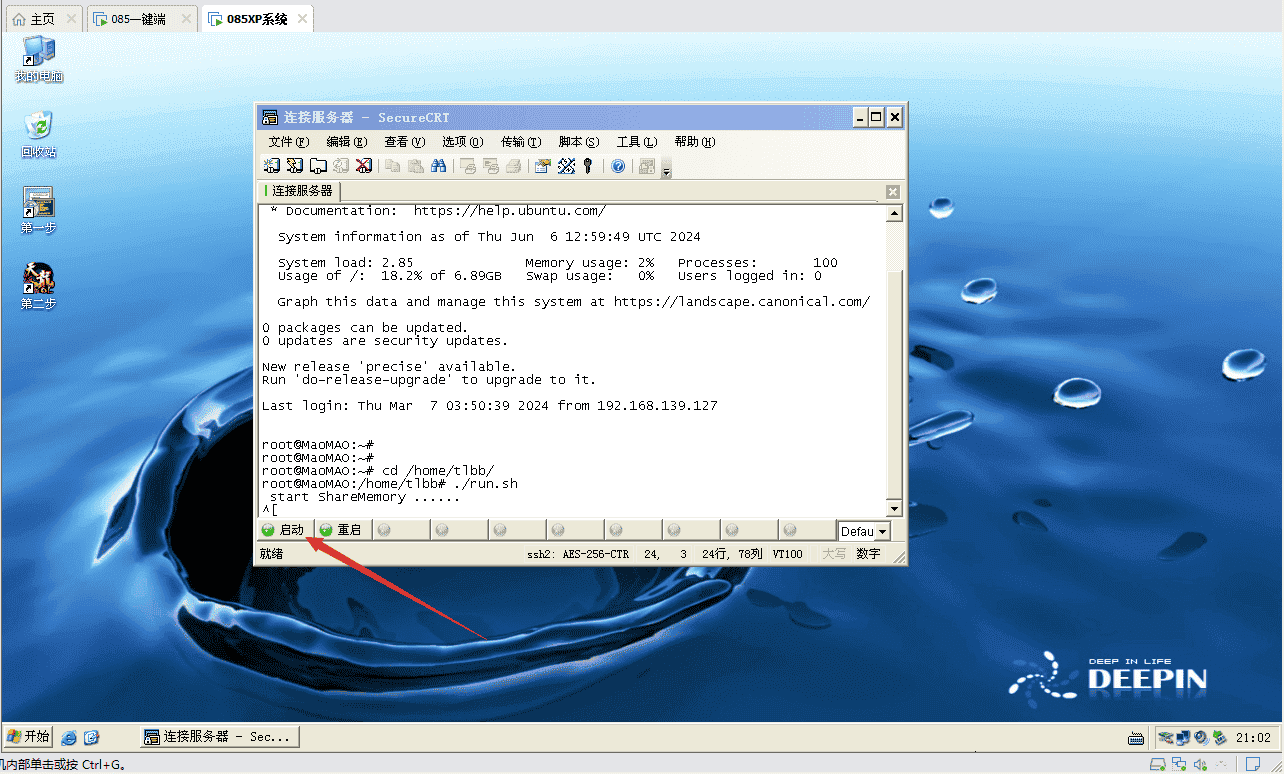Toggle 数字 num indicator in status bar
The image size is (1284, 774).
coord(866,554)
